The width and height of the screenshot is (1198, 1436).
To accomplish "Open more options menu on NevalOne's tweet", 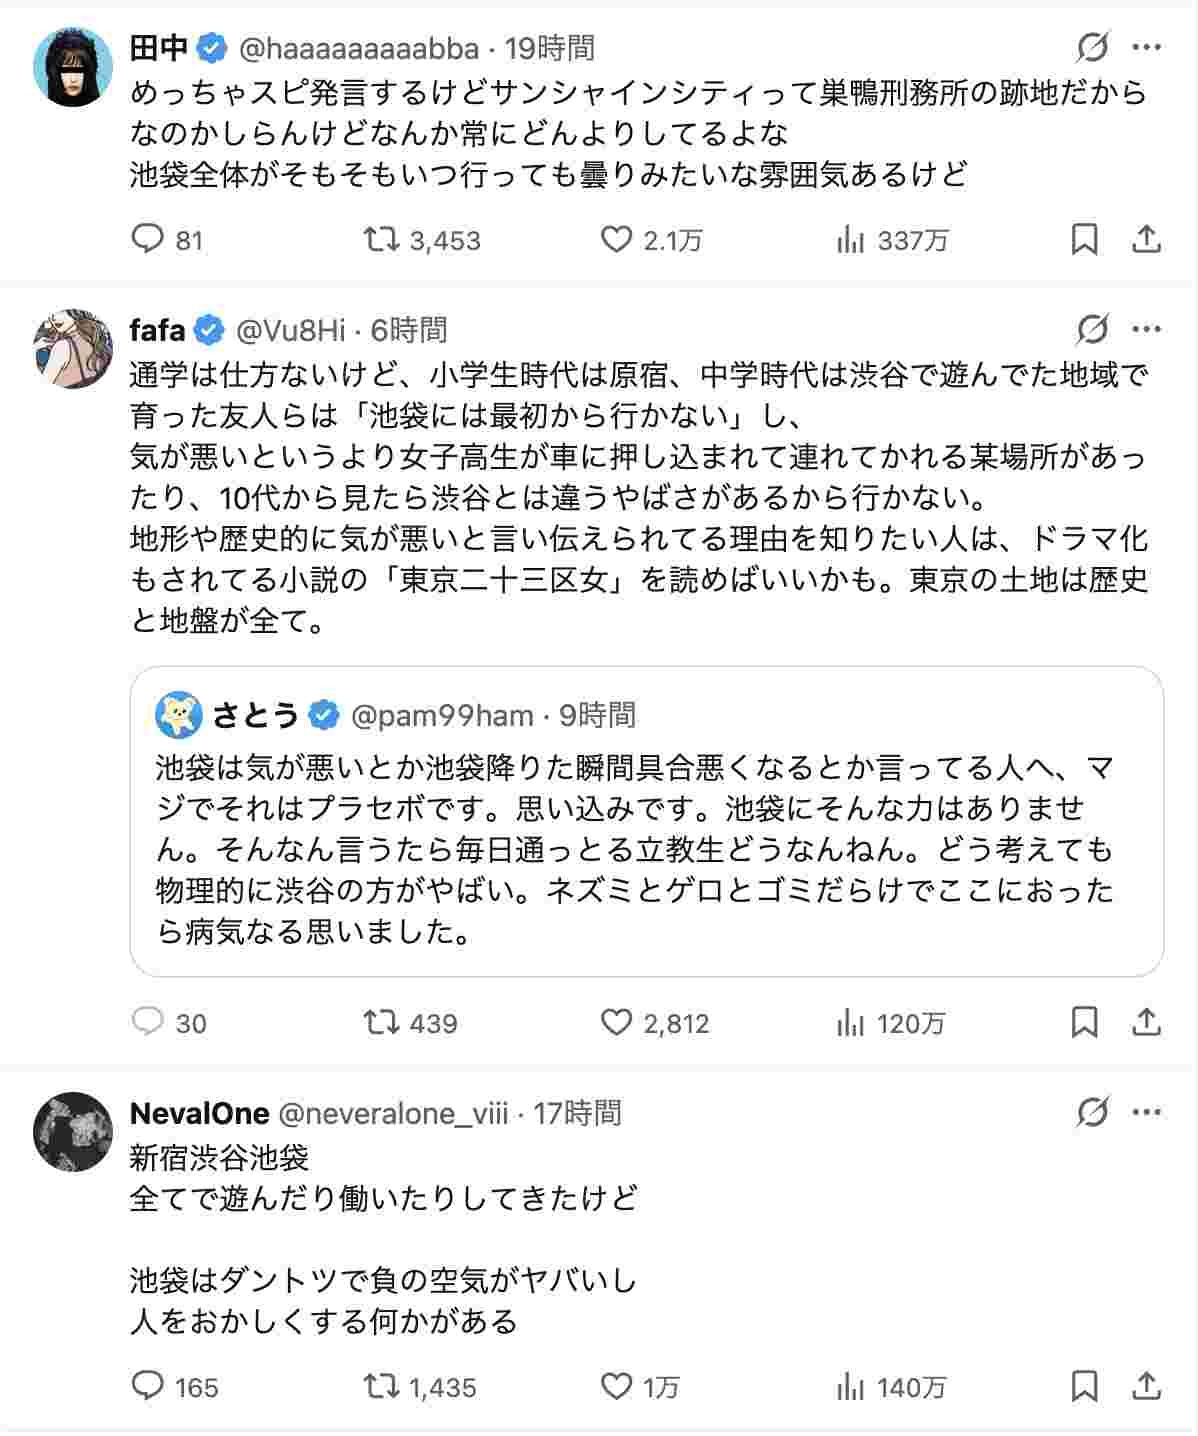I will pyautogui.click(x=1146, y=1113).
